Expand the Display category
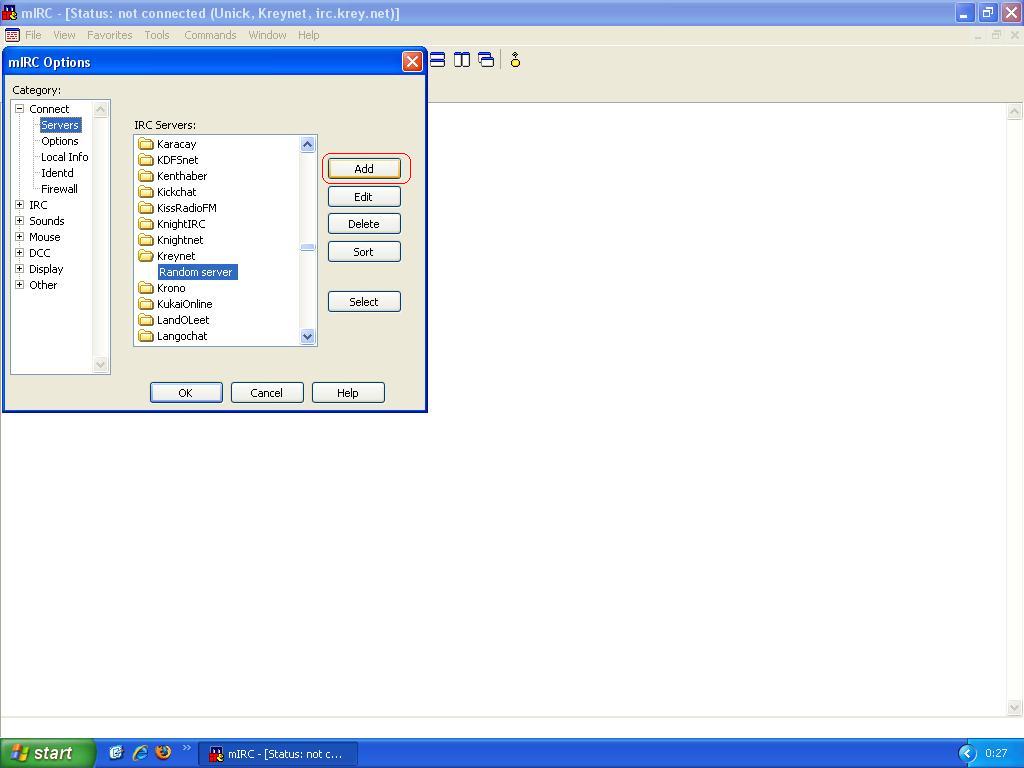Viewport: 1024px width, 768px height. (20, 269)
